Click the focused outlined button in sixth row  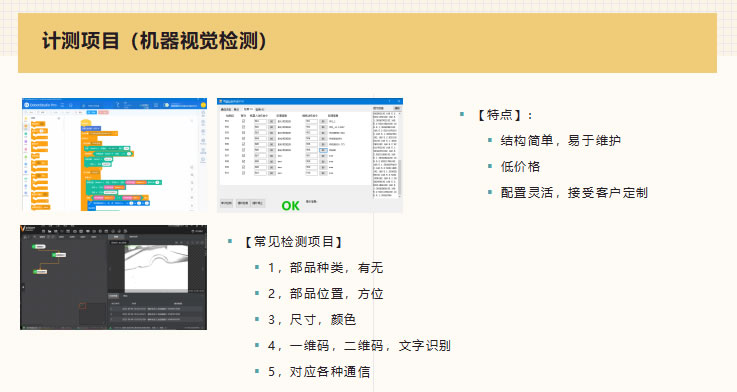tap(323, 150)
